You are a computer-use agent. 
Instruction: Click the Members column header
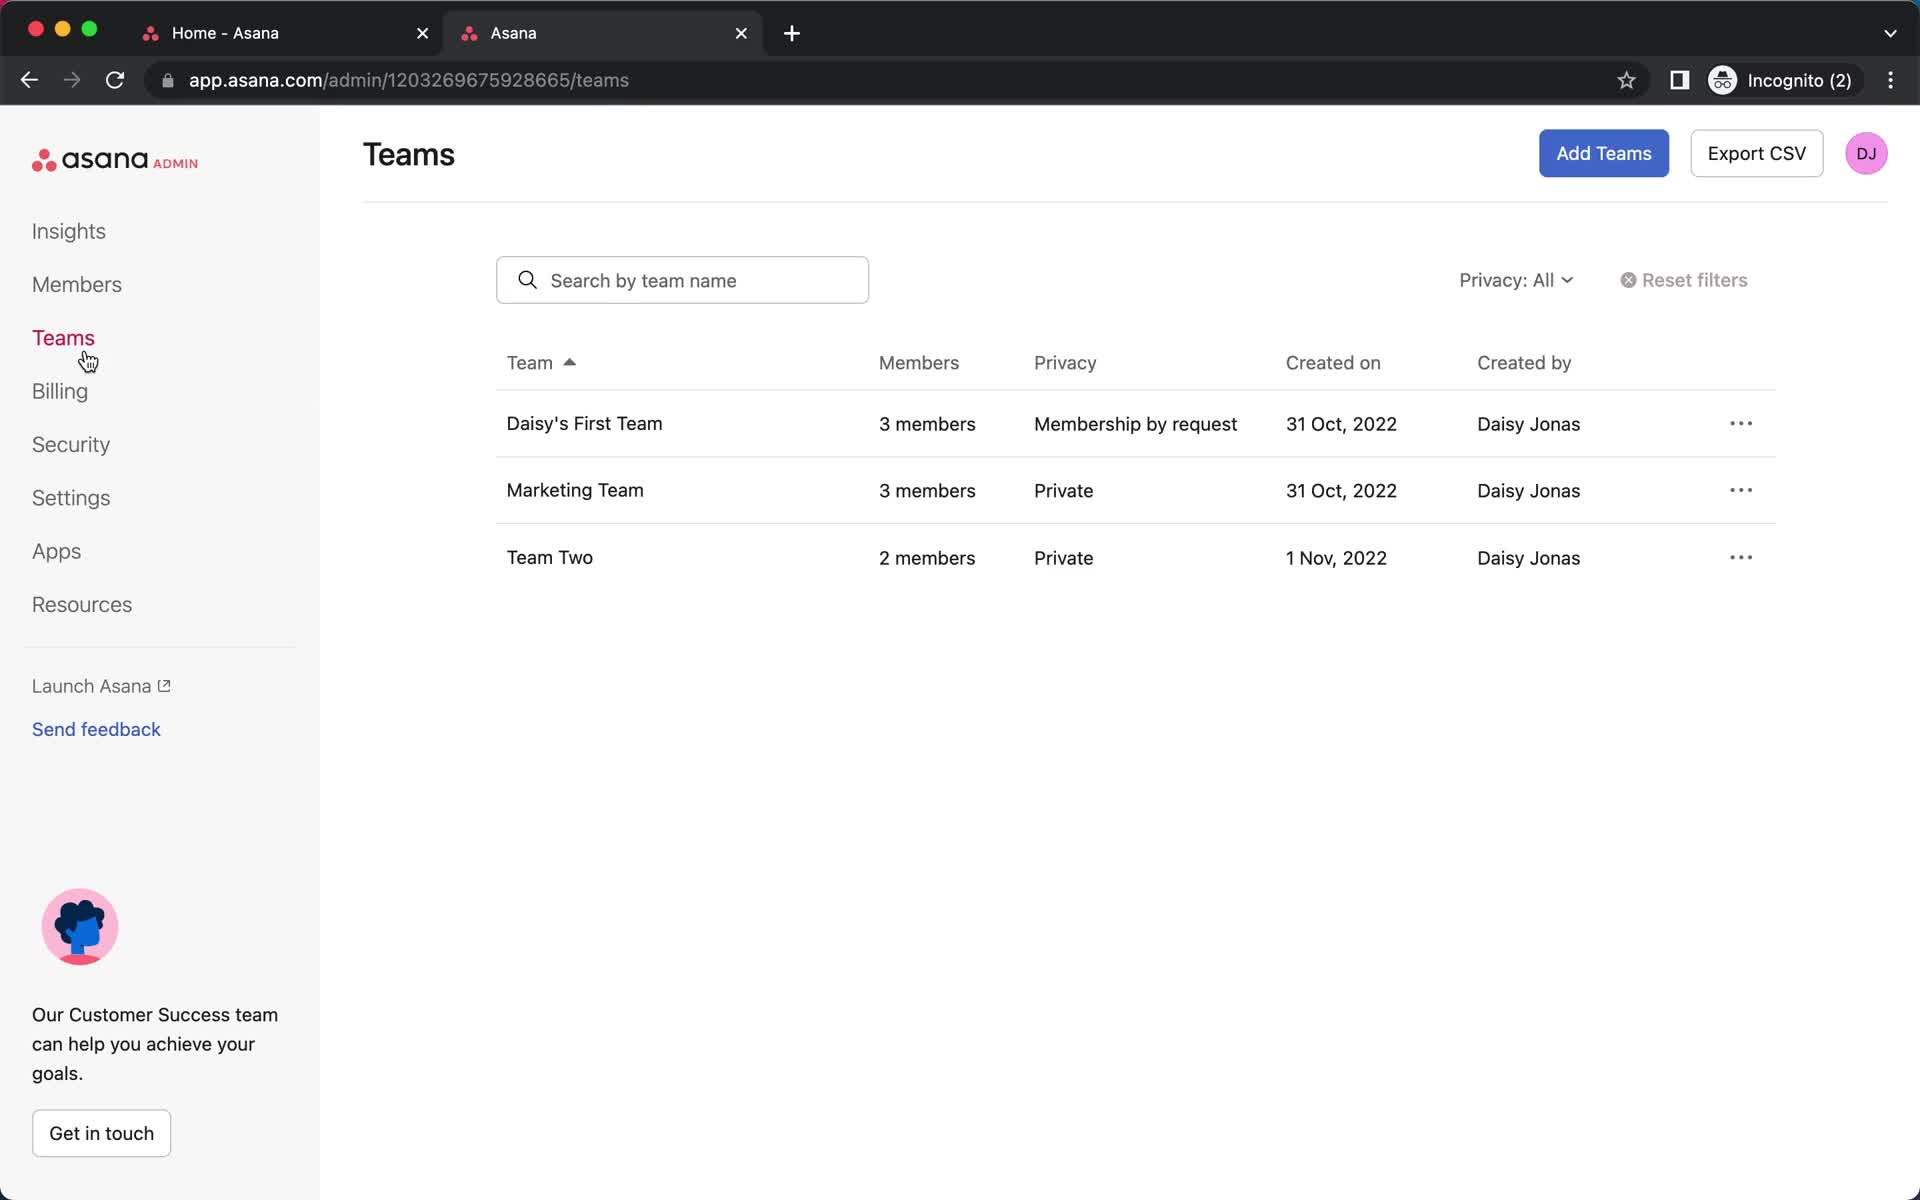pos(918,363)
